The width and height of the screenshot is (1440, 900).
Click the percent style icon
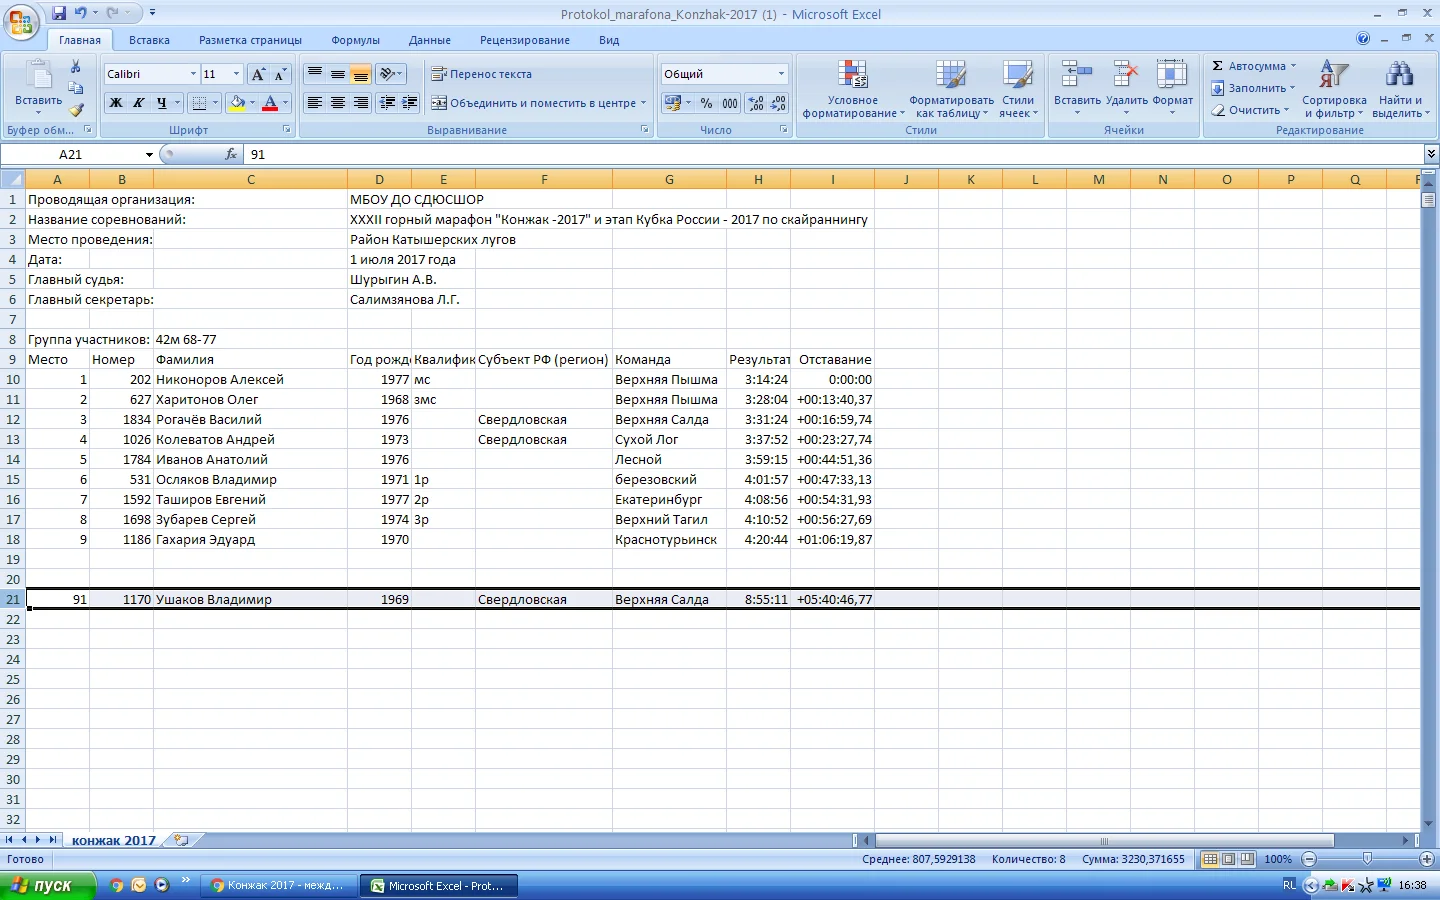(706, 103)
